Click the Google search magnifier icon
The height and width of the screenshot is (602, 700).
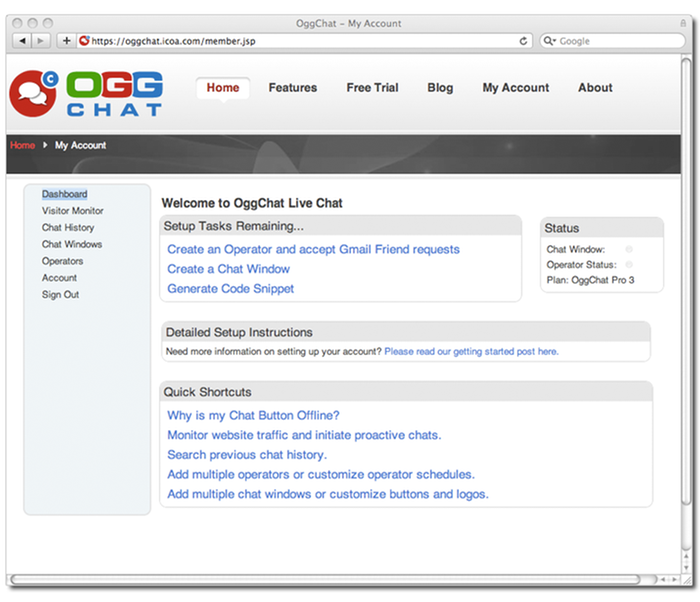pos(549,41)
